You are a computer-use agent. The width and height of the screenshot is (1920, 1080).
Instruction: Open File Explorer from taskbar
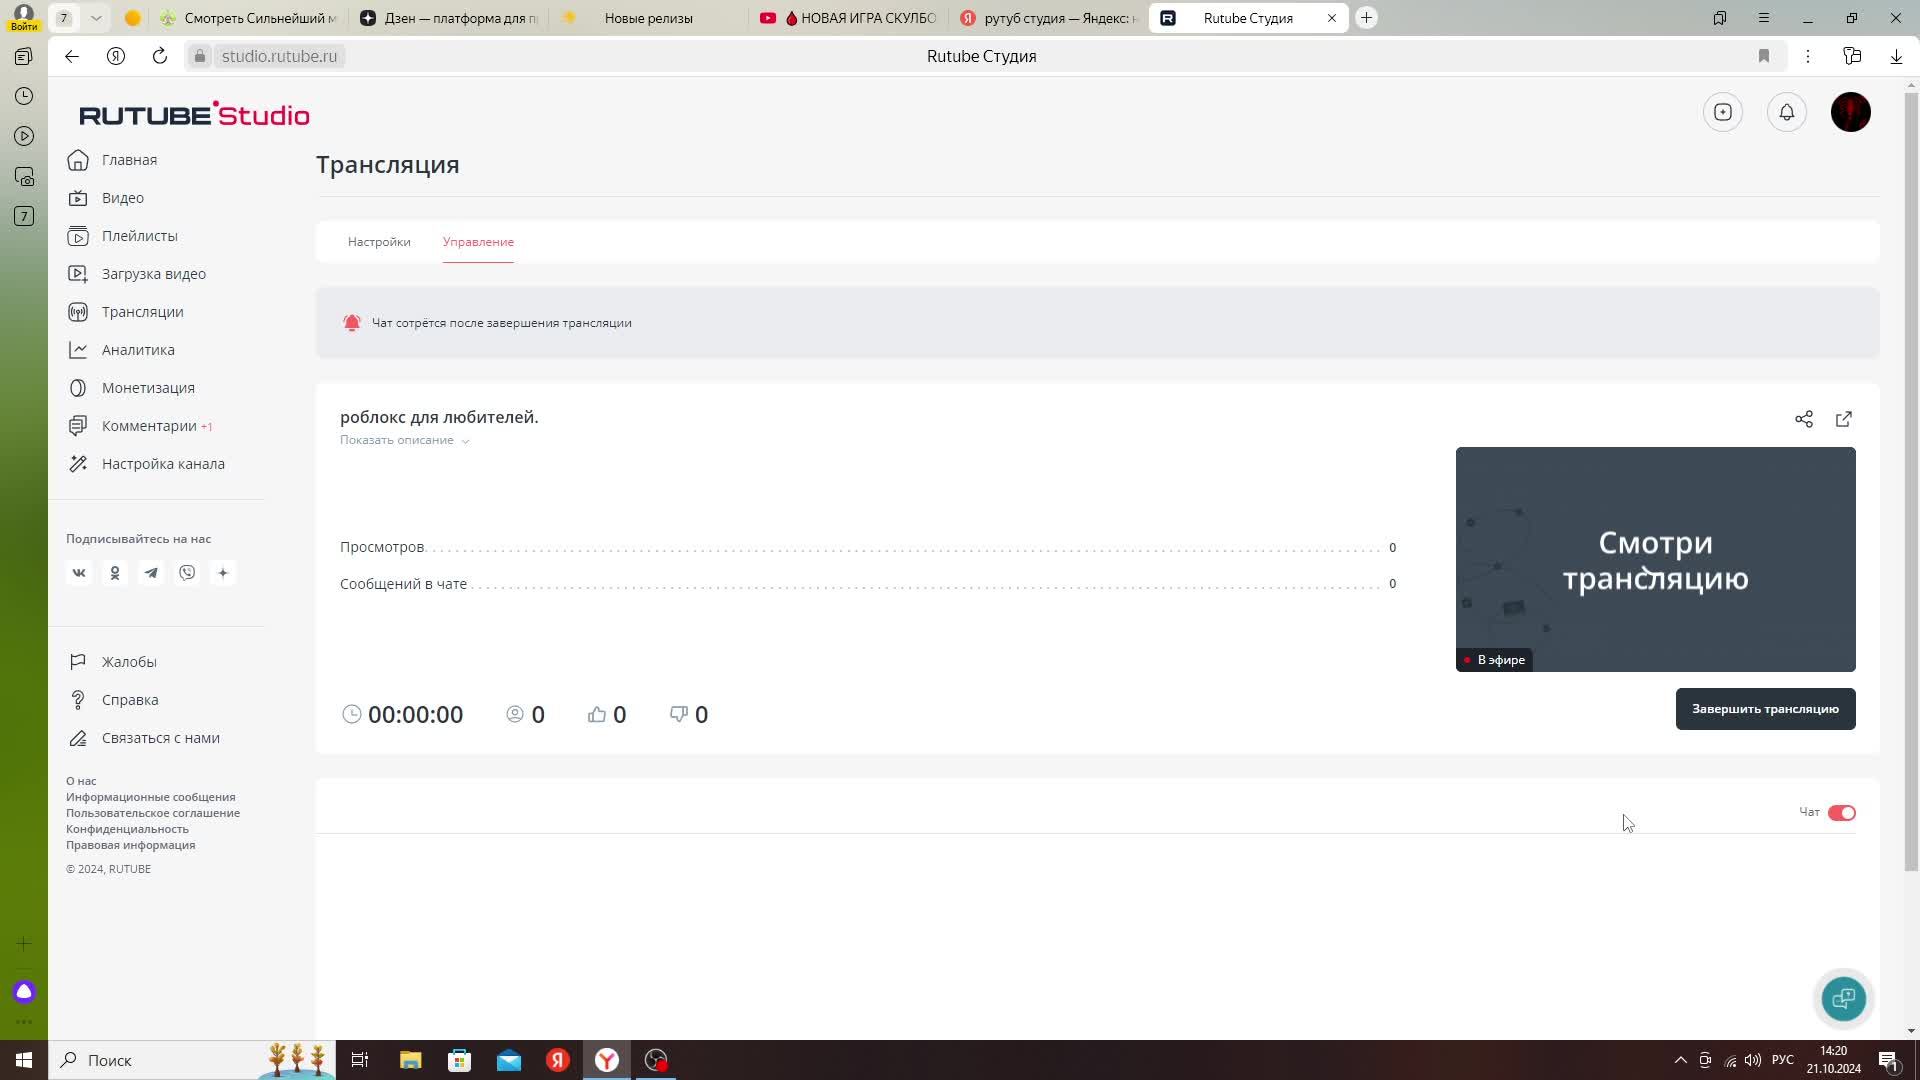click(x=410, y=1060)
